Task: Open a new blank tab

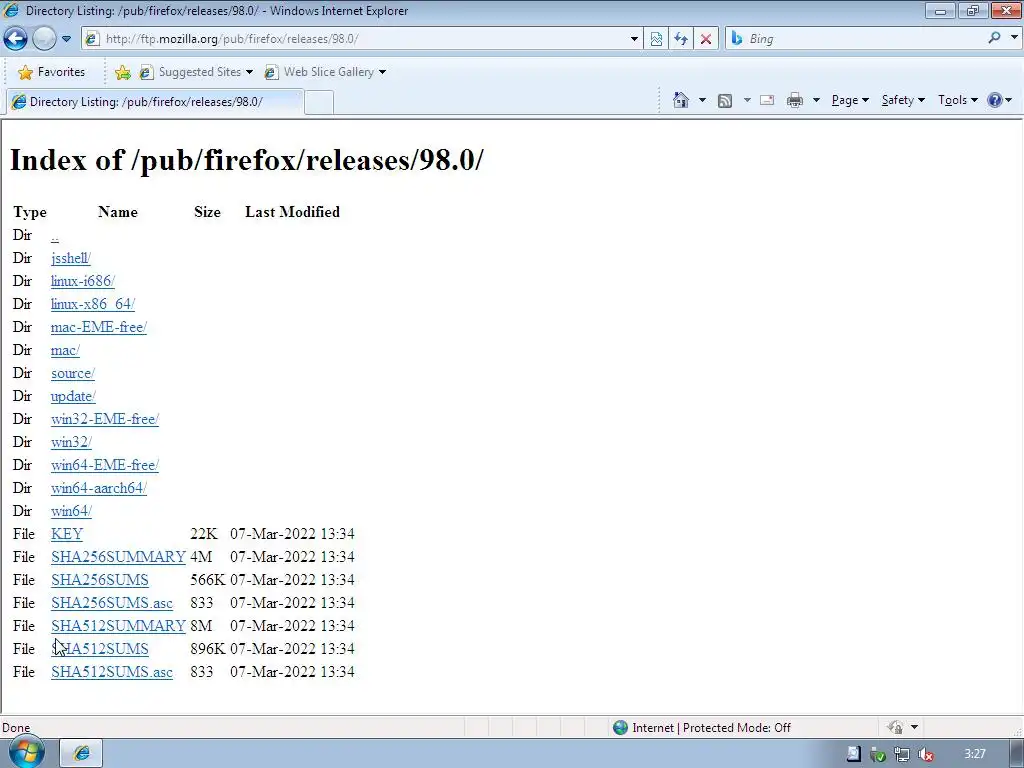Action: [x=319, y=103]
